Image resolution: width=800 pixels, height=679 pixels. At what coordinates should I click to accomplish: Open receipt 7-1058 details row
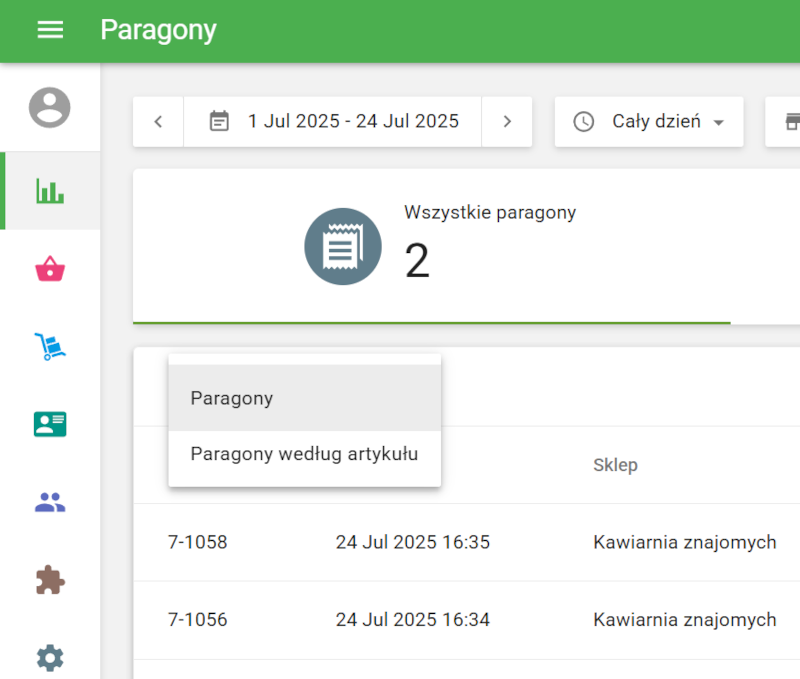[x=400, y=541]
